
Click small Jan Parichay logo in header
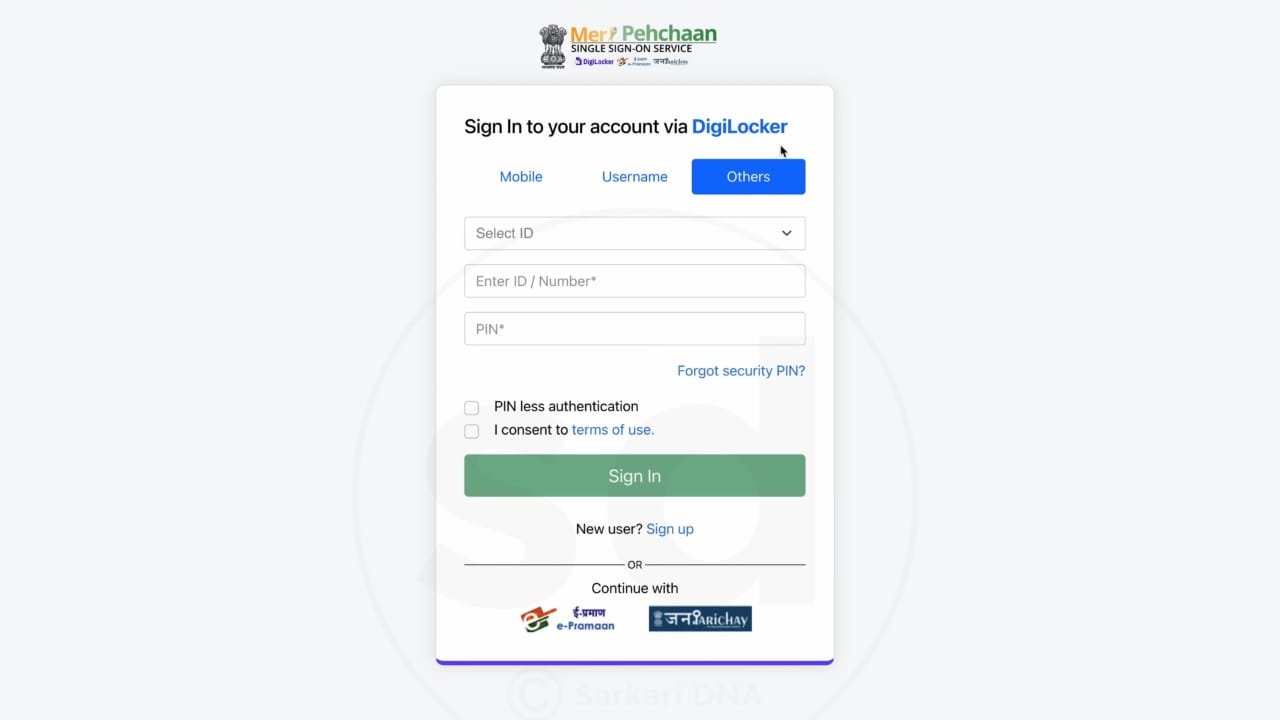click(x=671, y=61)
